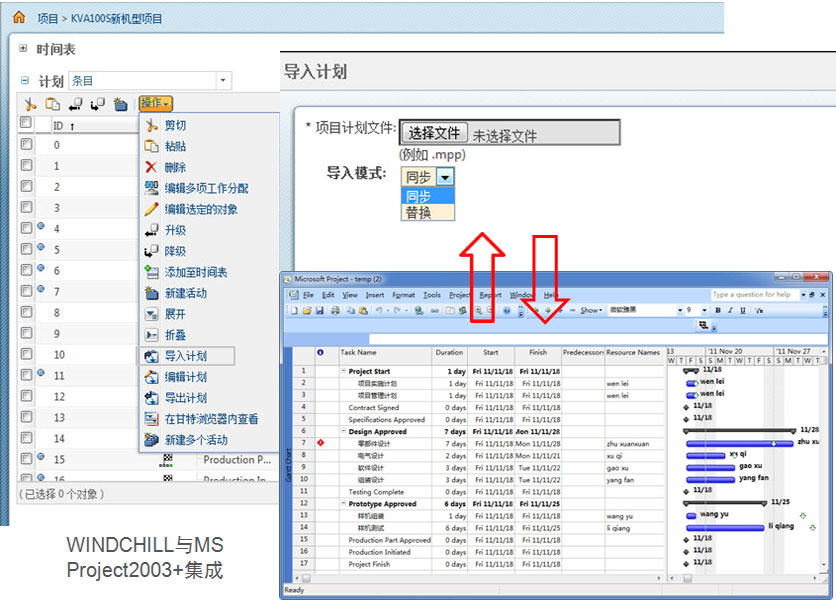Select 导出计划 menu entry
This screenshot has width=836, height=600.
(186, 398)
